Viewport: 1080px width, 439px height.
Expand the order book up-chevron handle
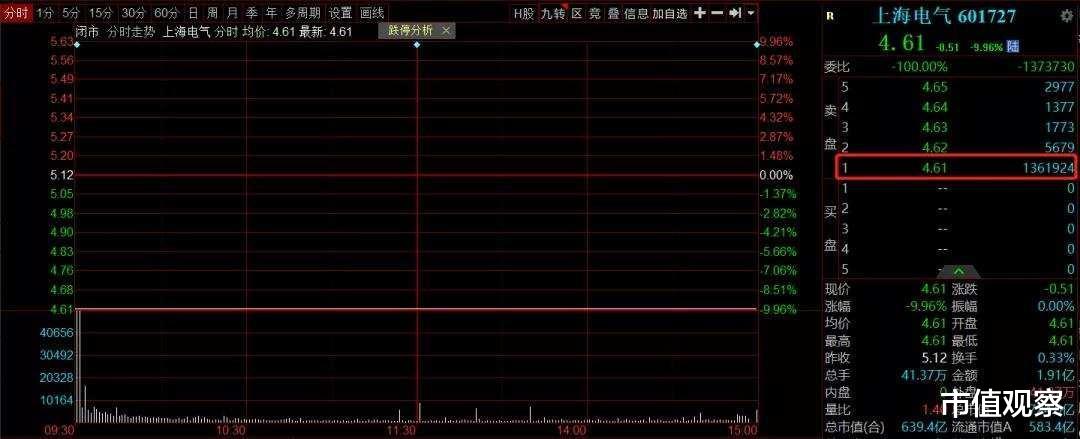click(958, 270)
